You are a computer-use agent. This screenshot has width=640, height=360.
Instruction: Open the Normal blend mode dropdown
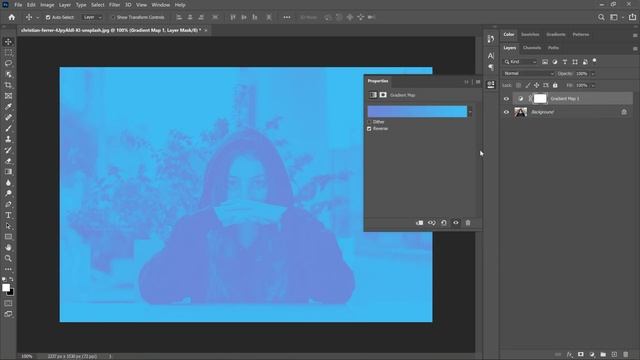point(529,73)
